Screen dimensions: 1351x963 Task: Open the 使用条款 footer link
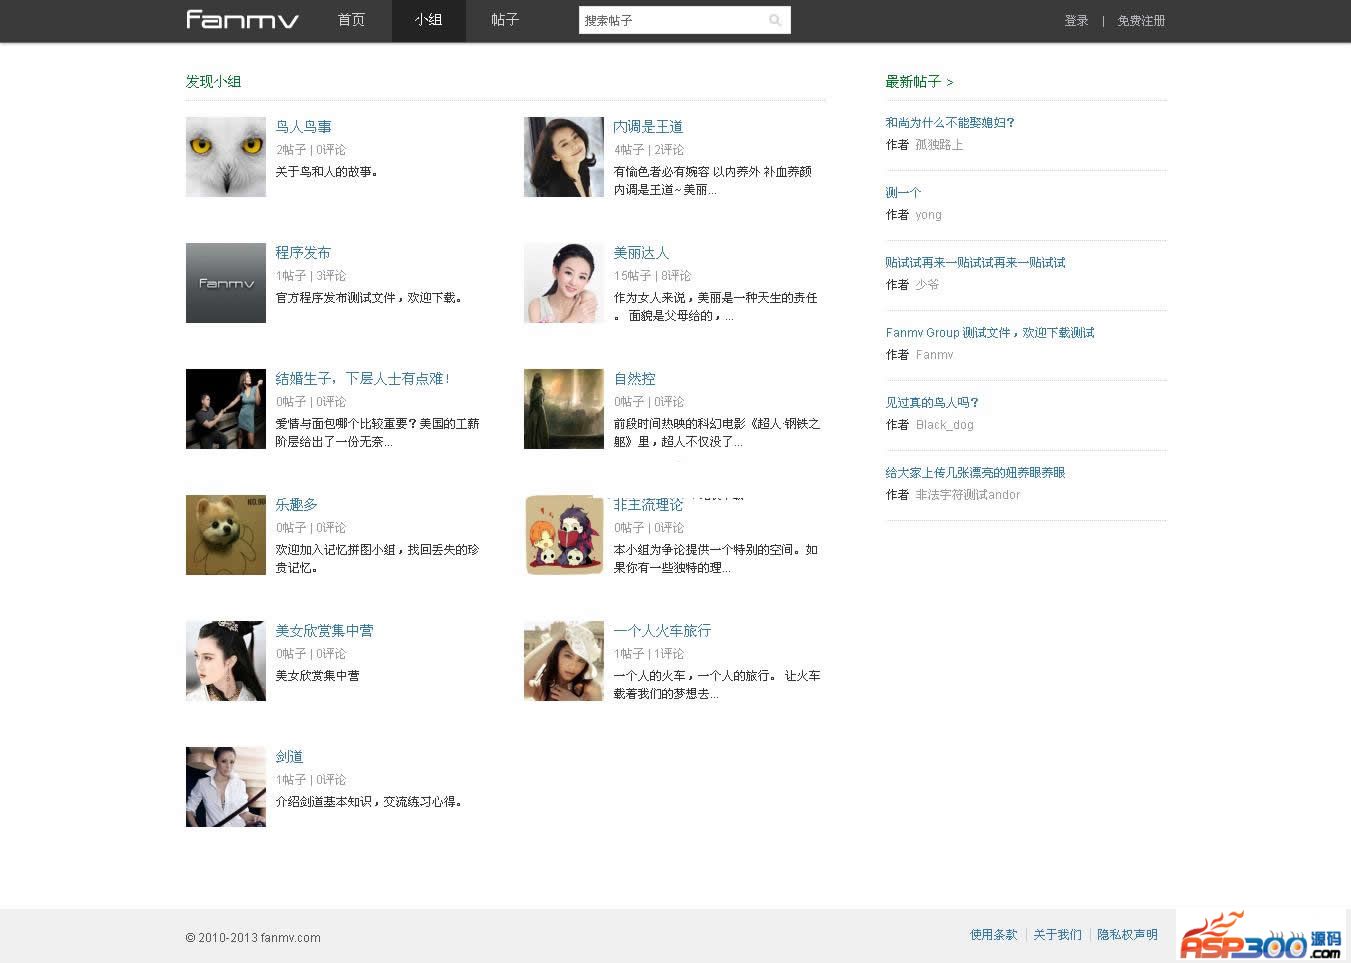(x=993, y=935)
